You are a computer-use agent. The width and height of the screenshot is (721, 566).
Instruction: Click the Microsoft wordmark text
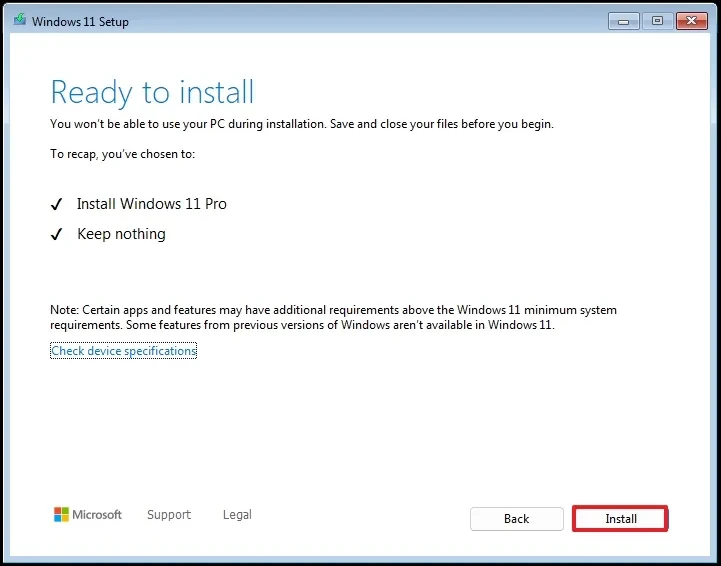point(99,515)
